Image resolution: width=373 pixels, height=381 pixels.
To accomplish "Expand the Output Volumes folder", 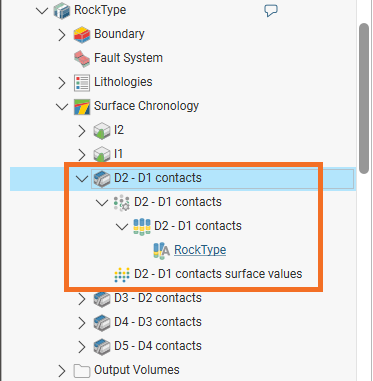I will click(62, 371).
